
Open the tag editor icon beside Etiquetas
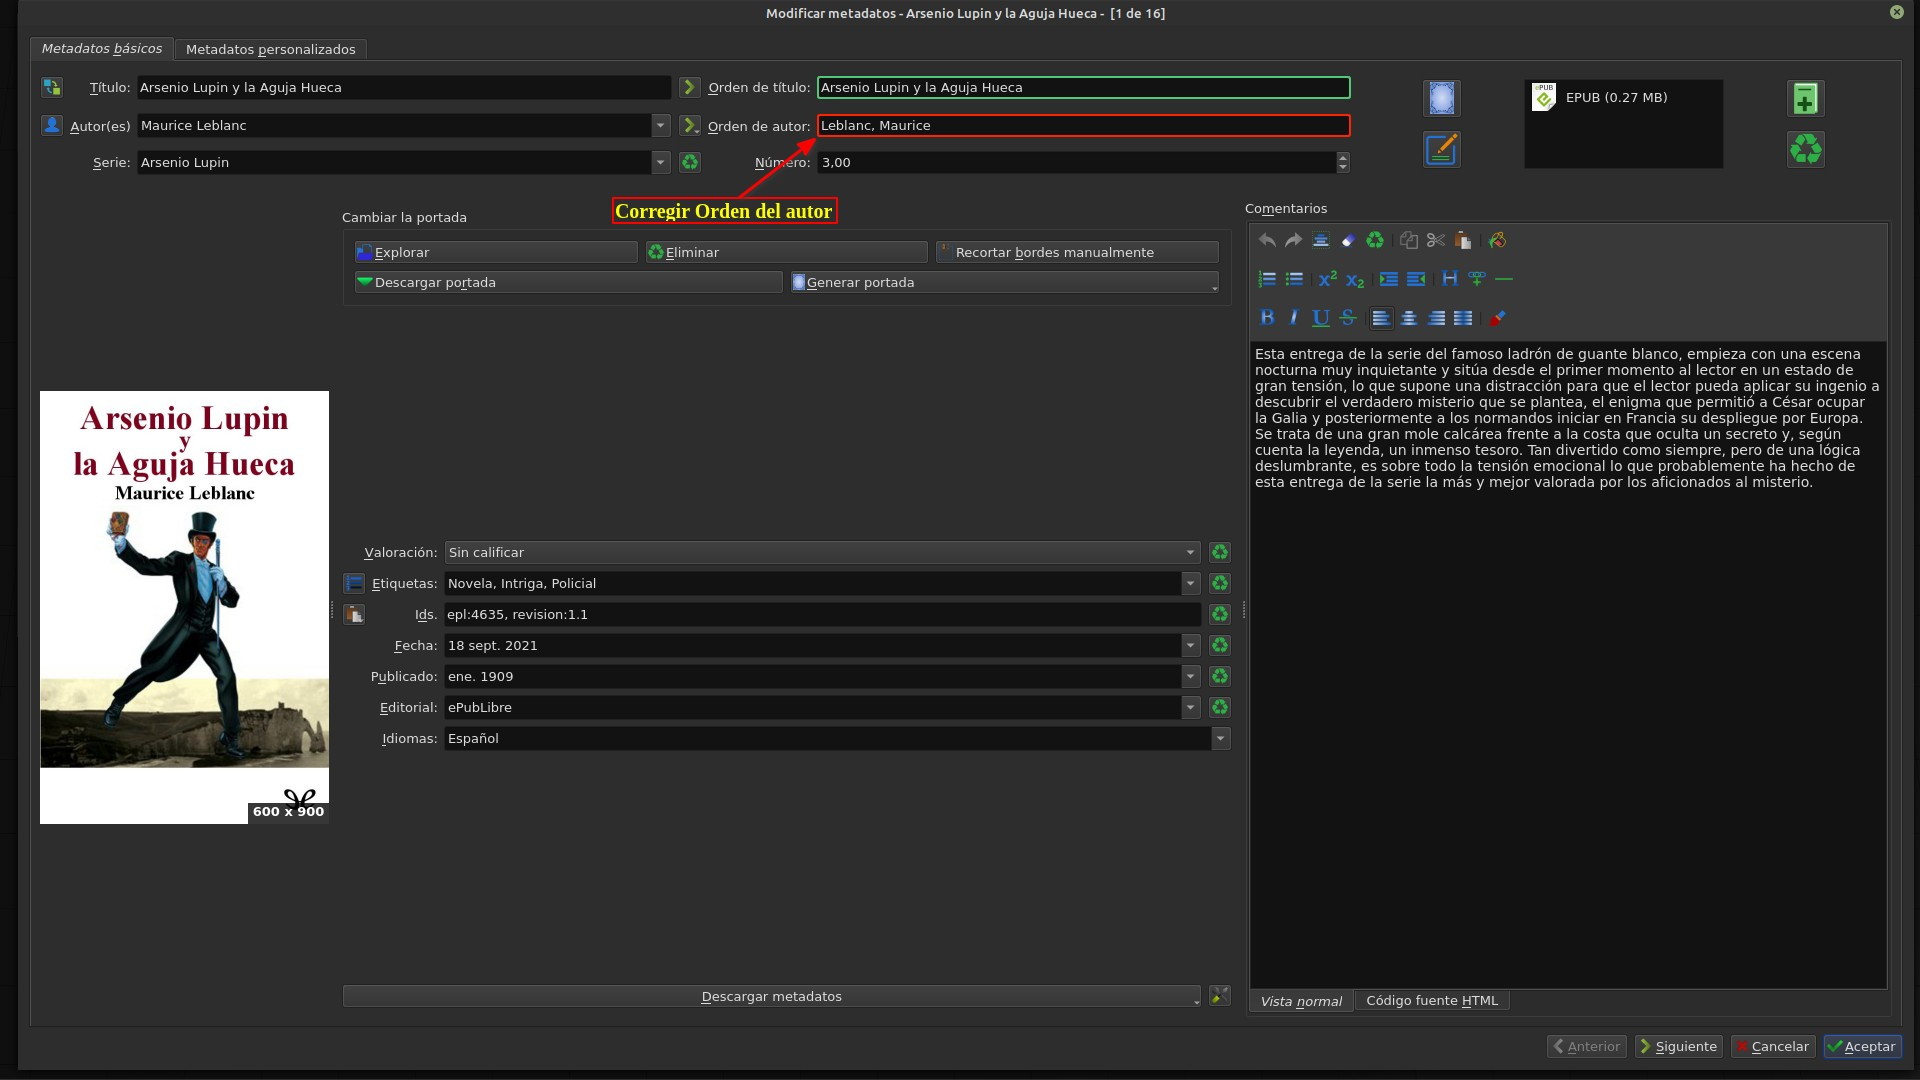(354, 583)
